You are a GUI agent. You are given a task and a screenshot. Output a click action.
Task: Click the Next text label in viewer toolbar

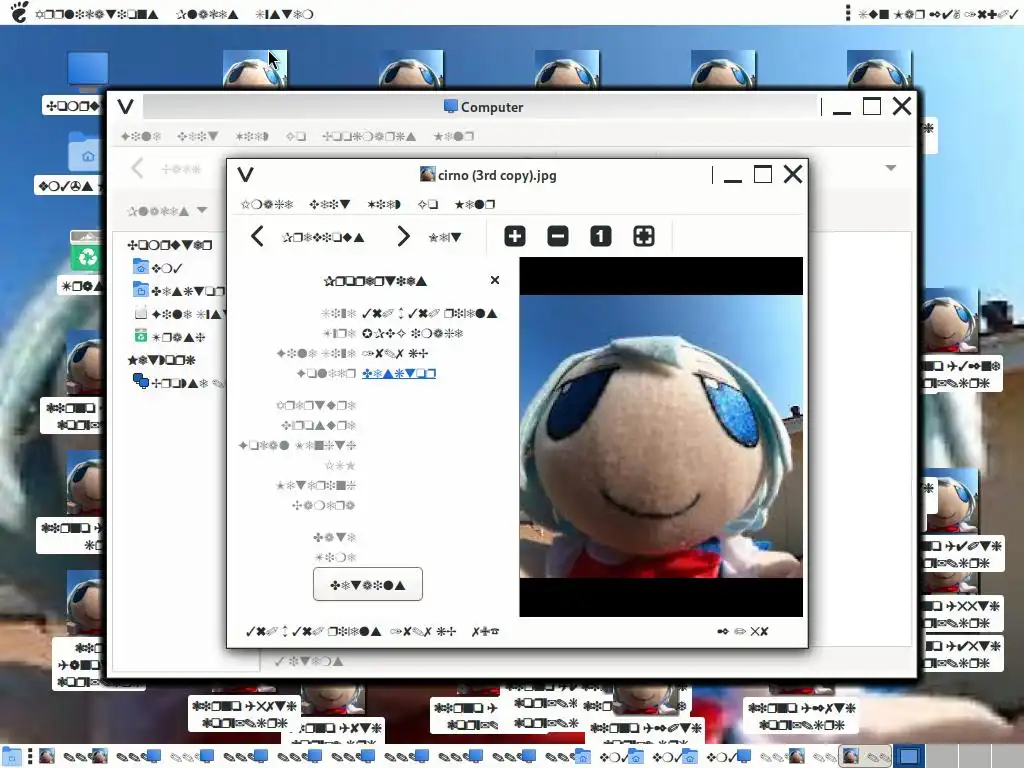445,237
